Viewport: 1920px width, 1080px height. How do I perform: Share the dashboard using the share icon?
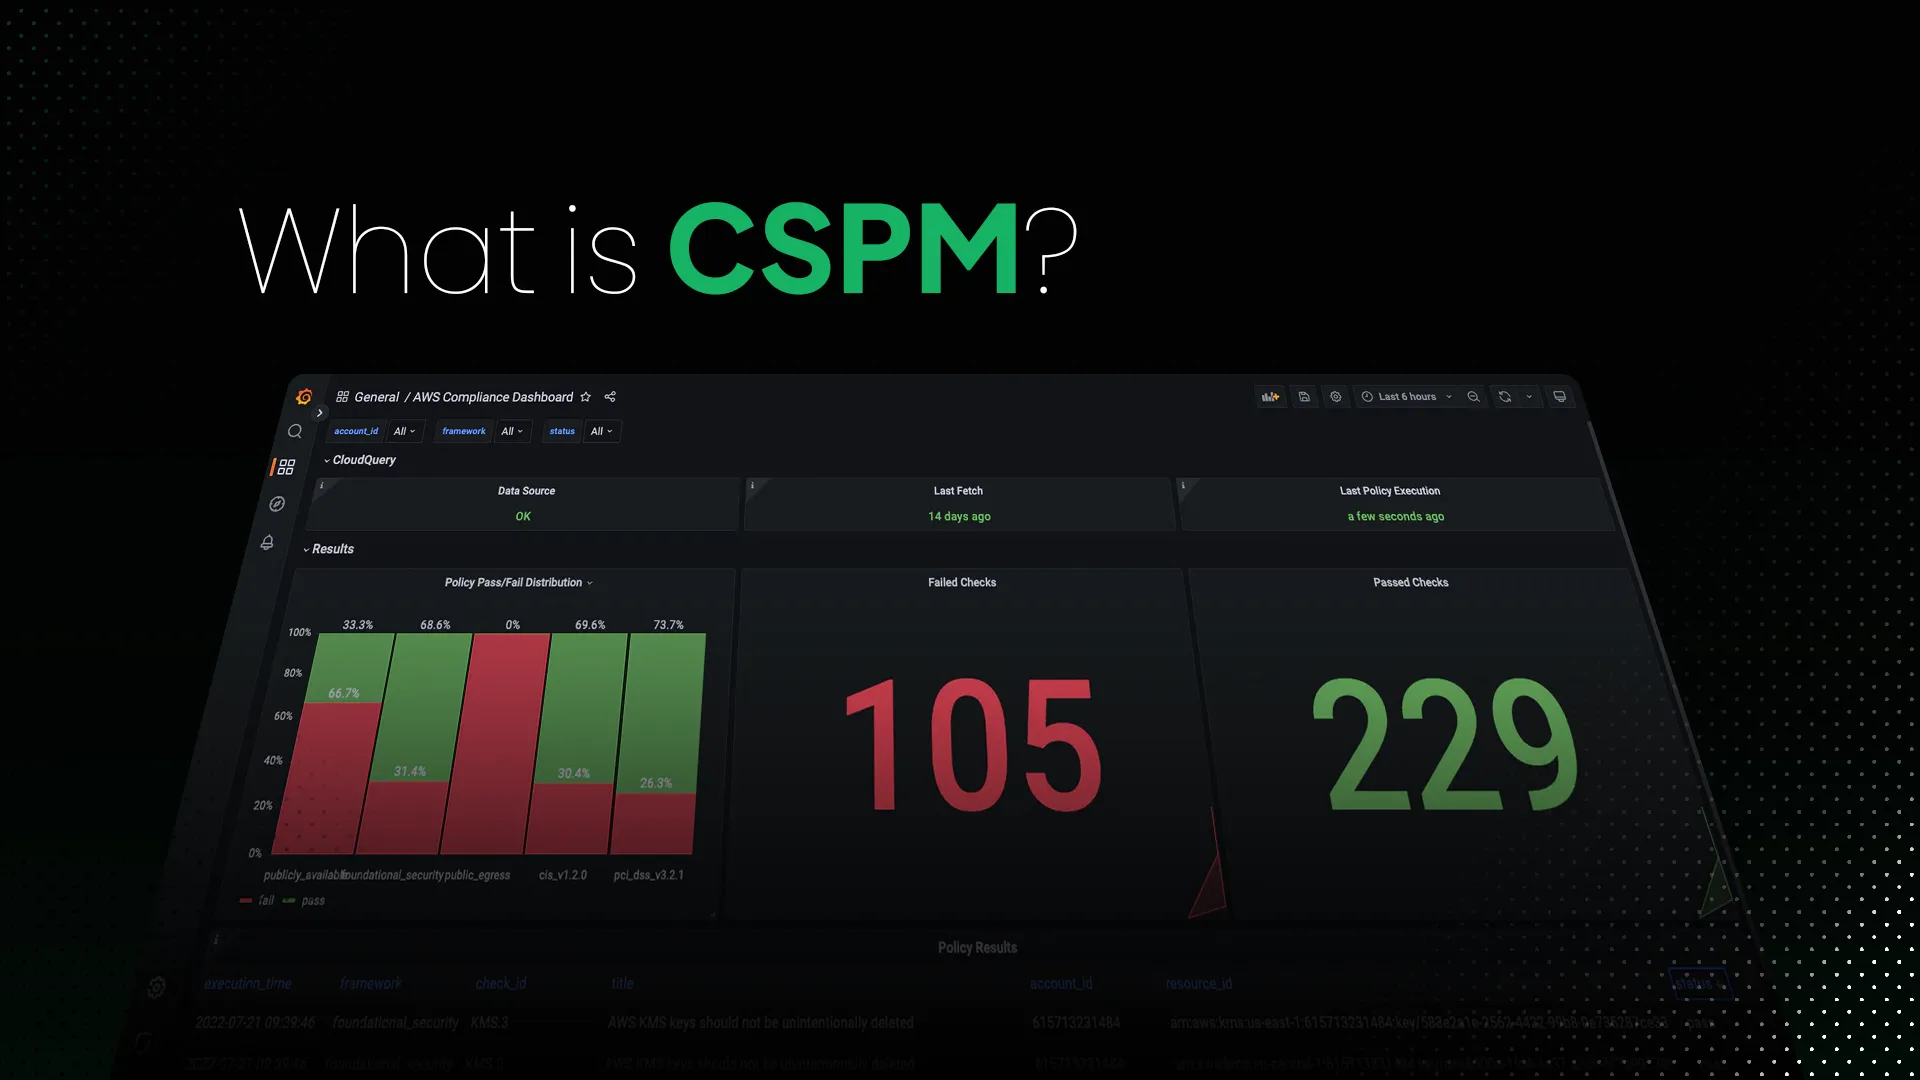pos(610,397)
